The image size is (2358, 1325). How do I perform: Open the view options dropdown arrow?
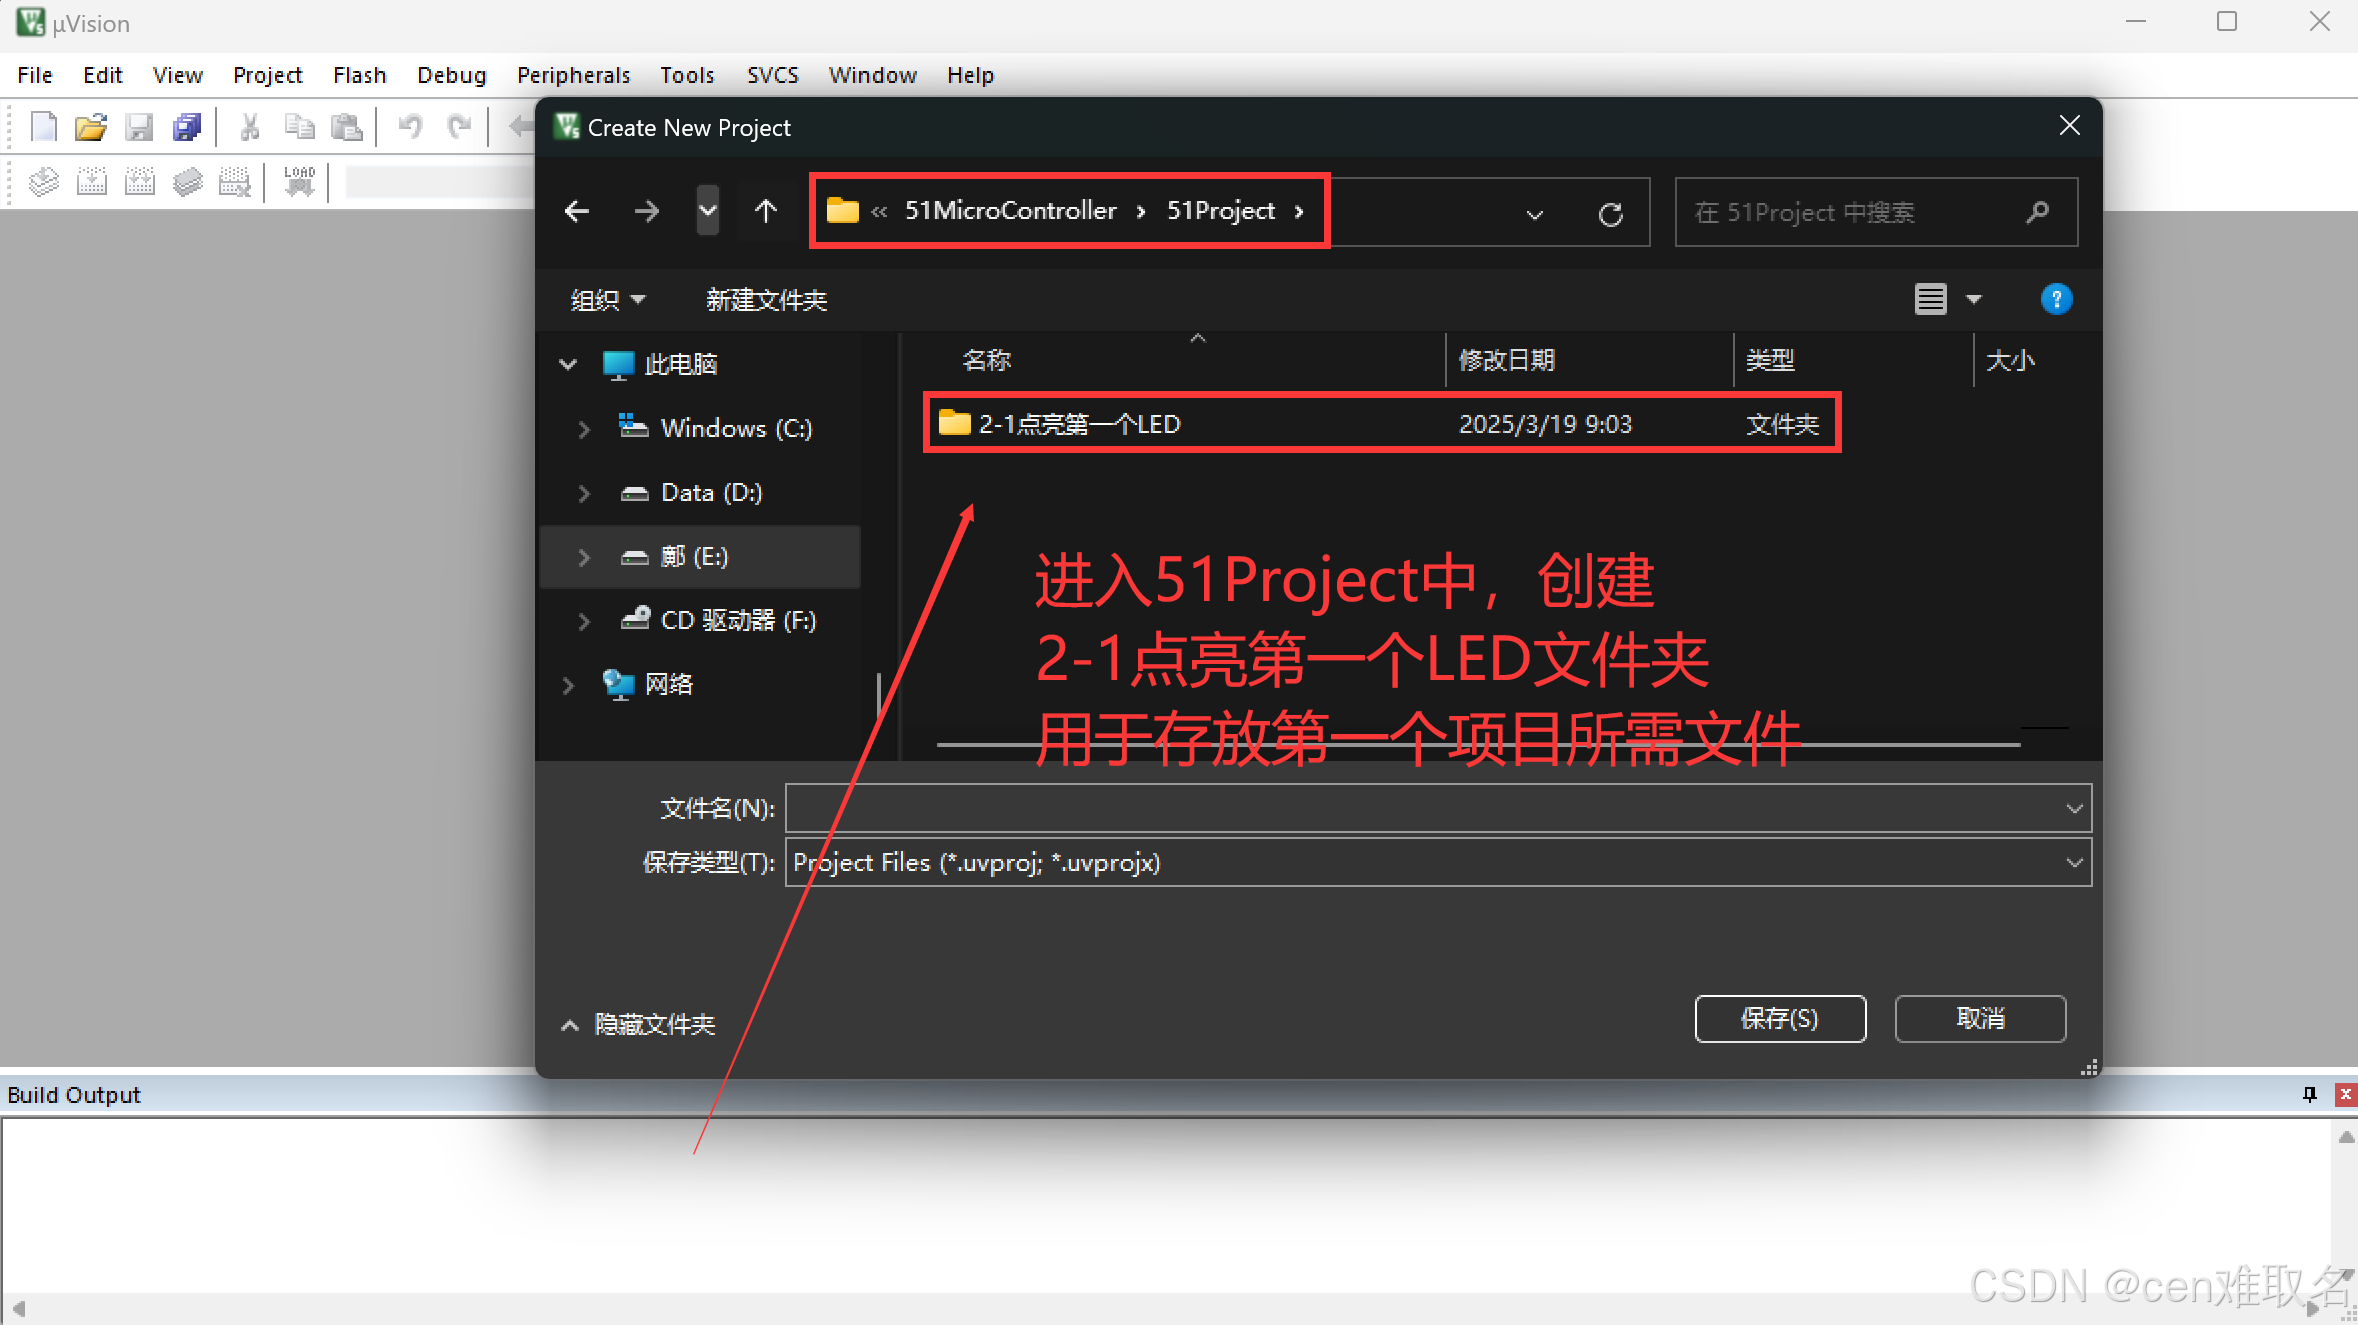1974,299
